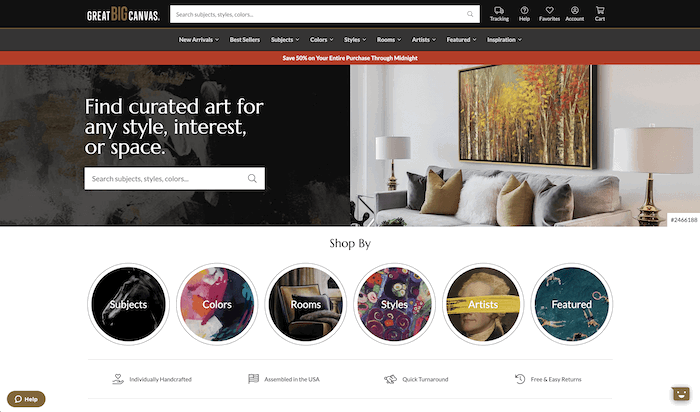This screenshot has width=700, height=412.
Task: Select the Colors circle under Shop By
Action: [x=217, y=304]
